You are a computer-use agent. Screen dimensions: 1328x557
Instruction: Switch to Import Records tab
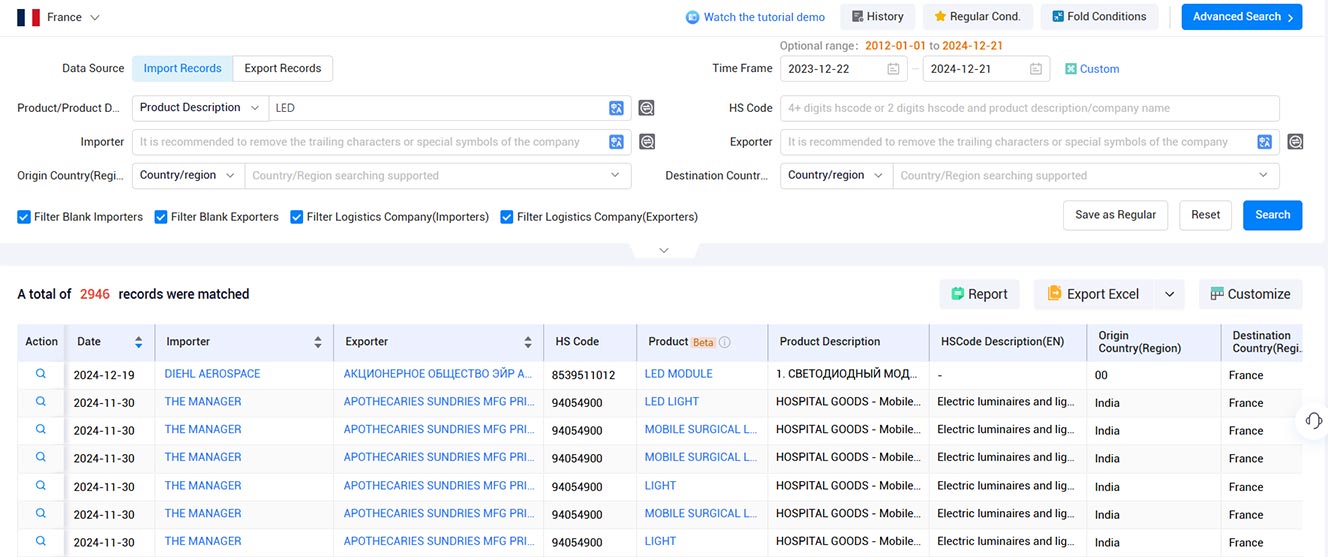pos(182,68)
